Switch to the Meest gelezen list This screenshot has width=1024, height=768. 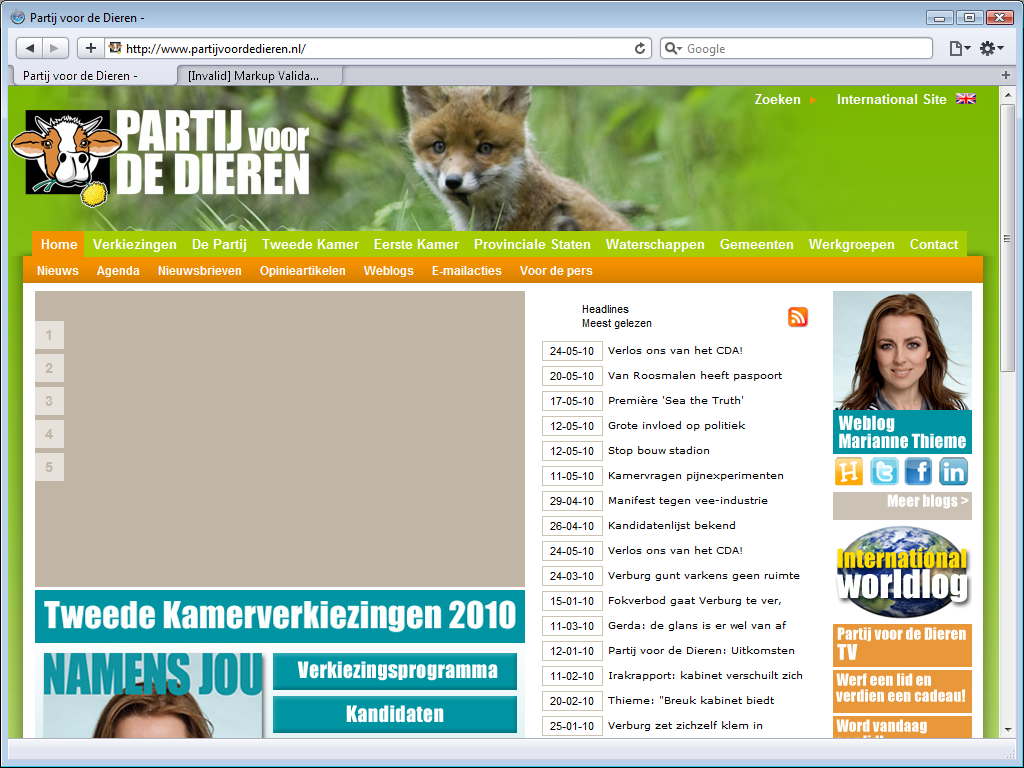point(616,323)
